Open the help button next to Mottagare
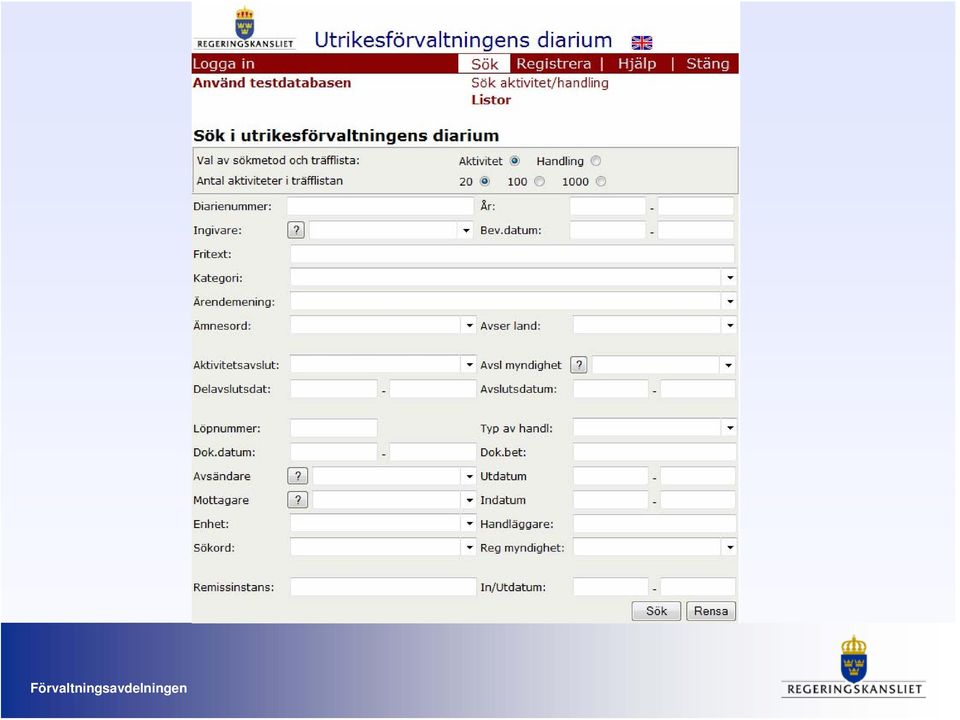This screenshot has height=720, width=960. coord(298,500)
